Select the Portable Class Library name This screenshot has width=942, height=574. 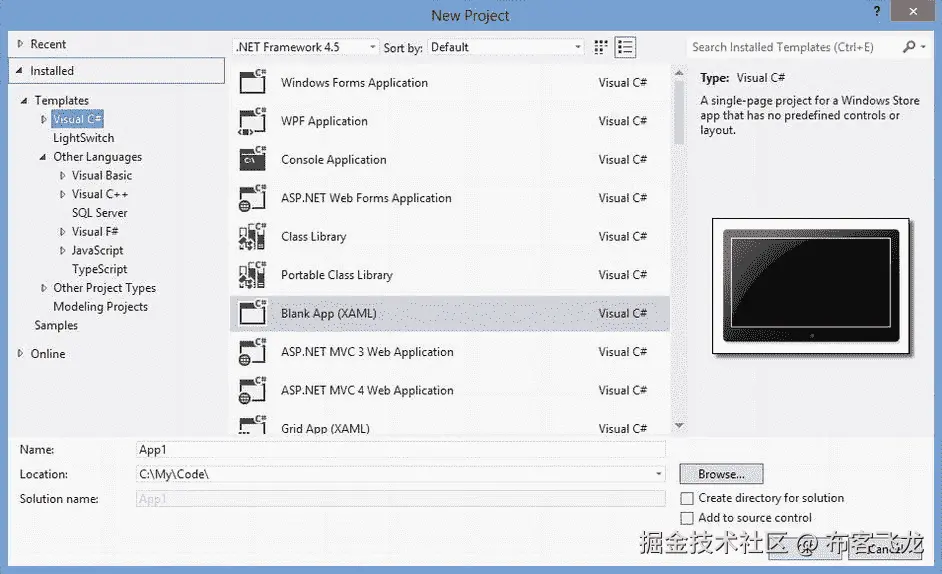click(x=336, y=275)
